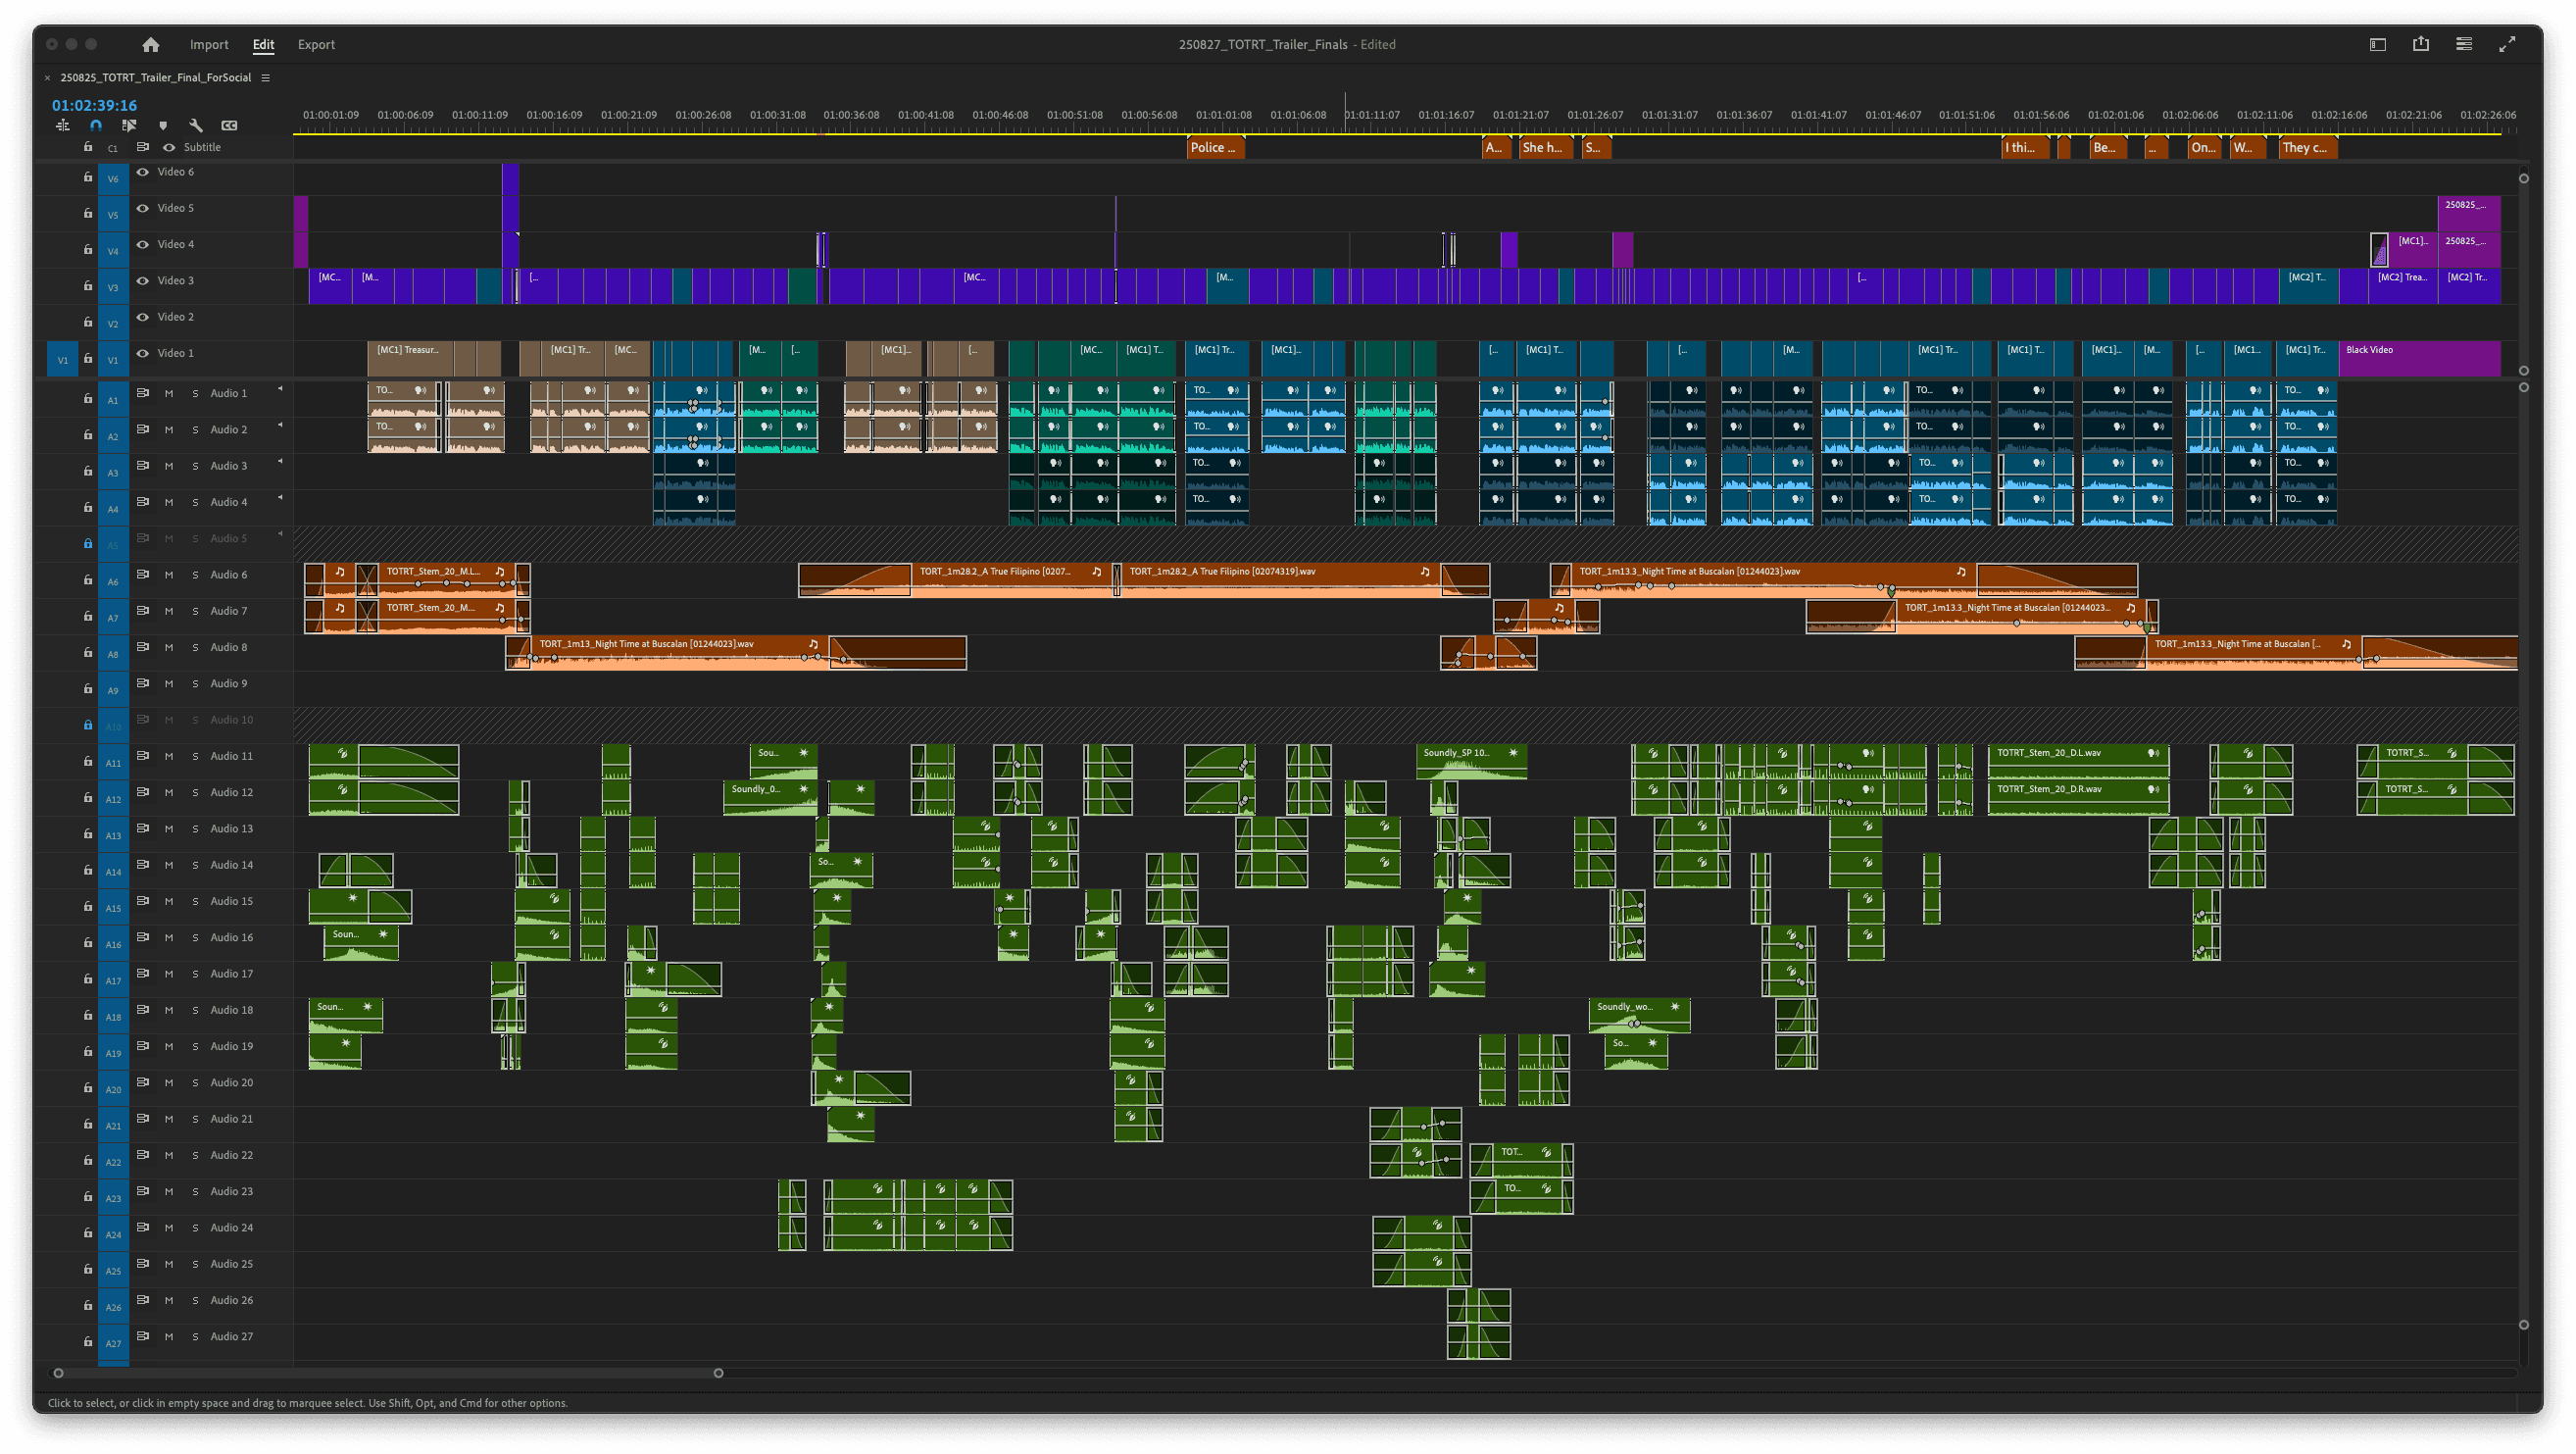Click the Home icon
Image resolution: width=2576 pixels, height=1454 pixels.
pyautogui.click(x=151, y=45)
